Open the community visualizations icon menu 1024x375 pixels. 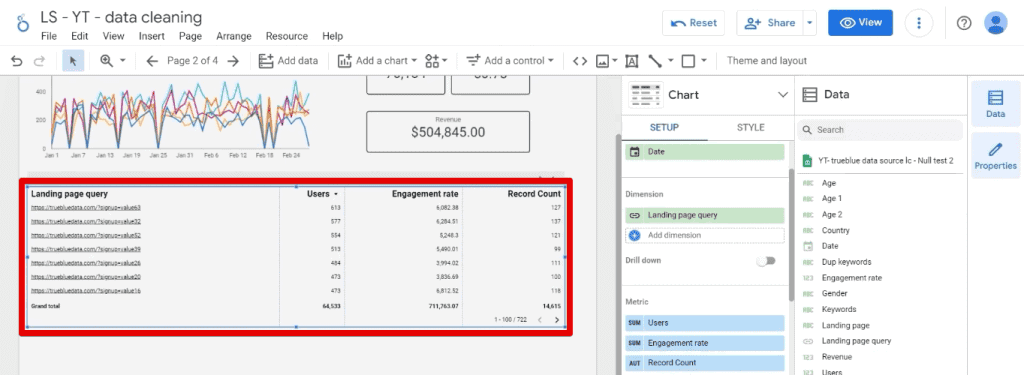[x=436, y=61]
